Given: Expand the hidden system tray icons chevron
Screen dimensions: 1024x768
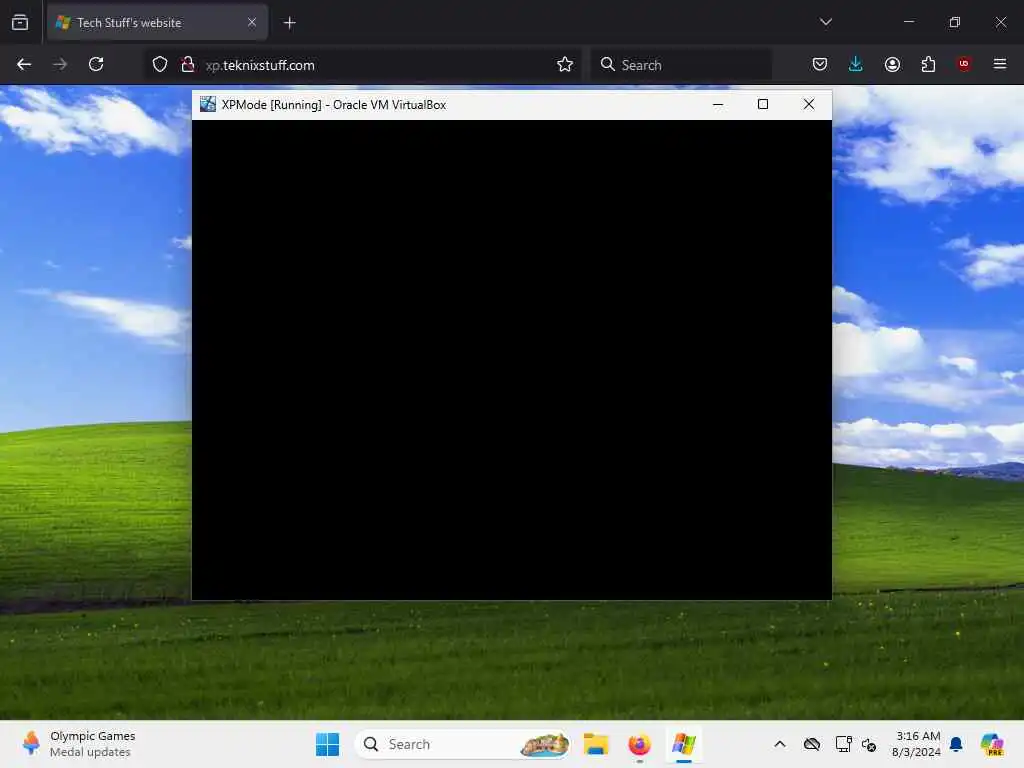Looking at the screenshot, I should click(780, 744).
